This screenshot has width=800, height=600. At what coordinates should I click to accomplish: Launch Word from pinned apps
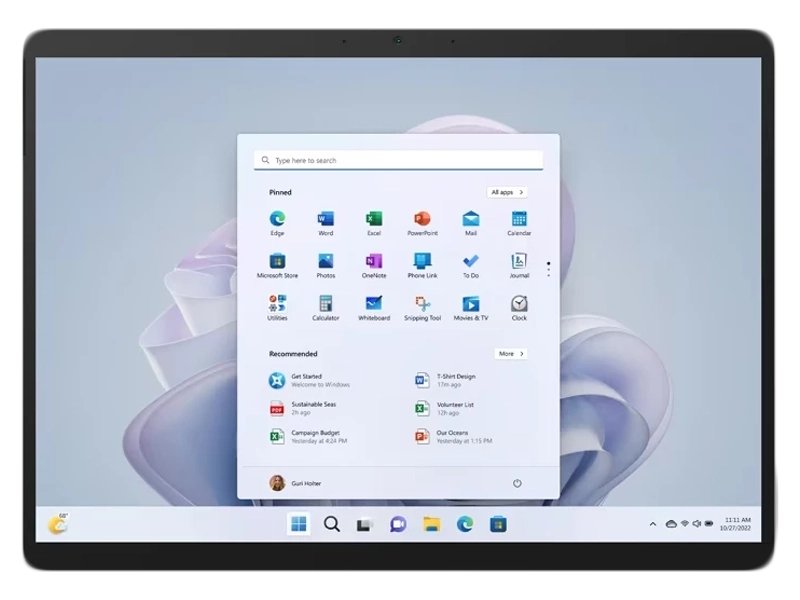pos(326,223)
